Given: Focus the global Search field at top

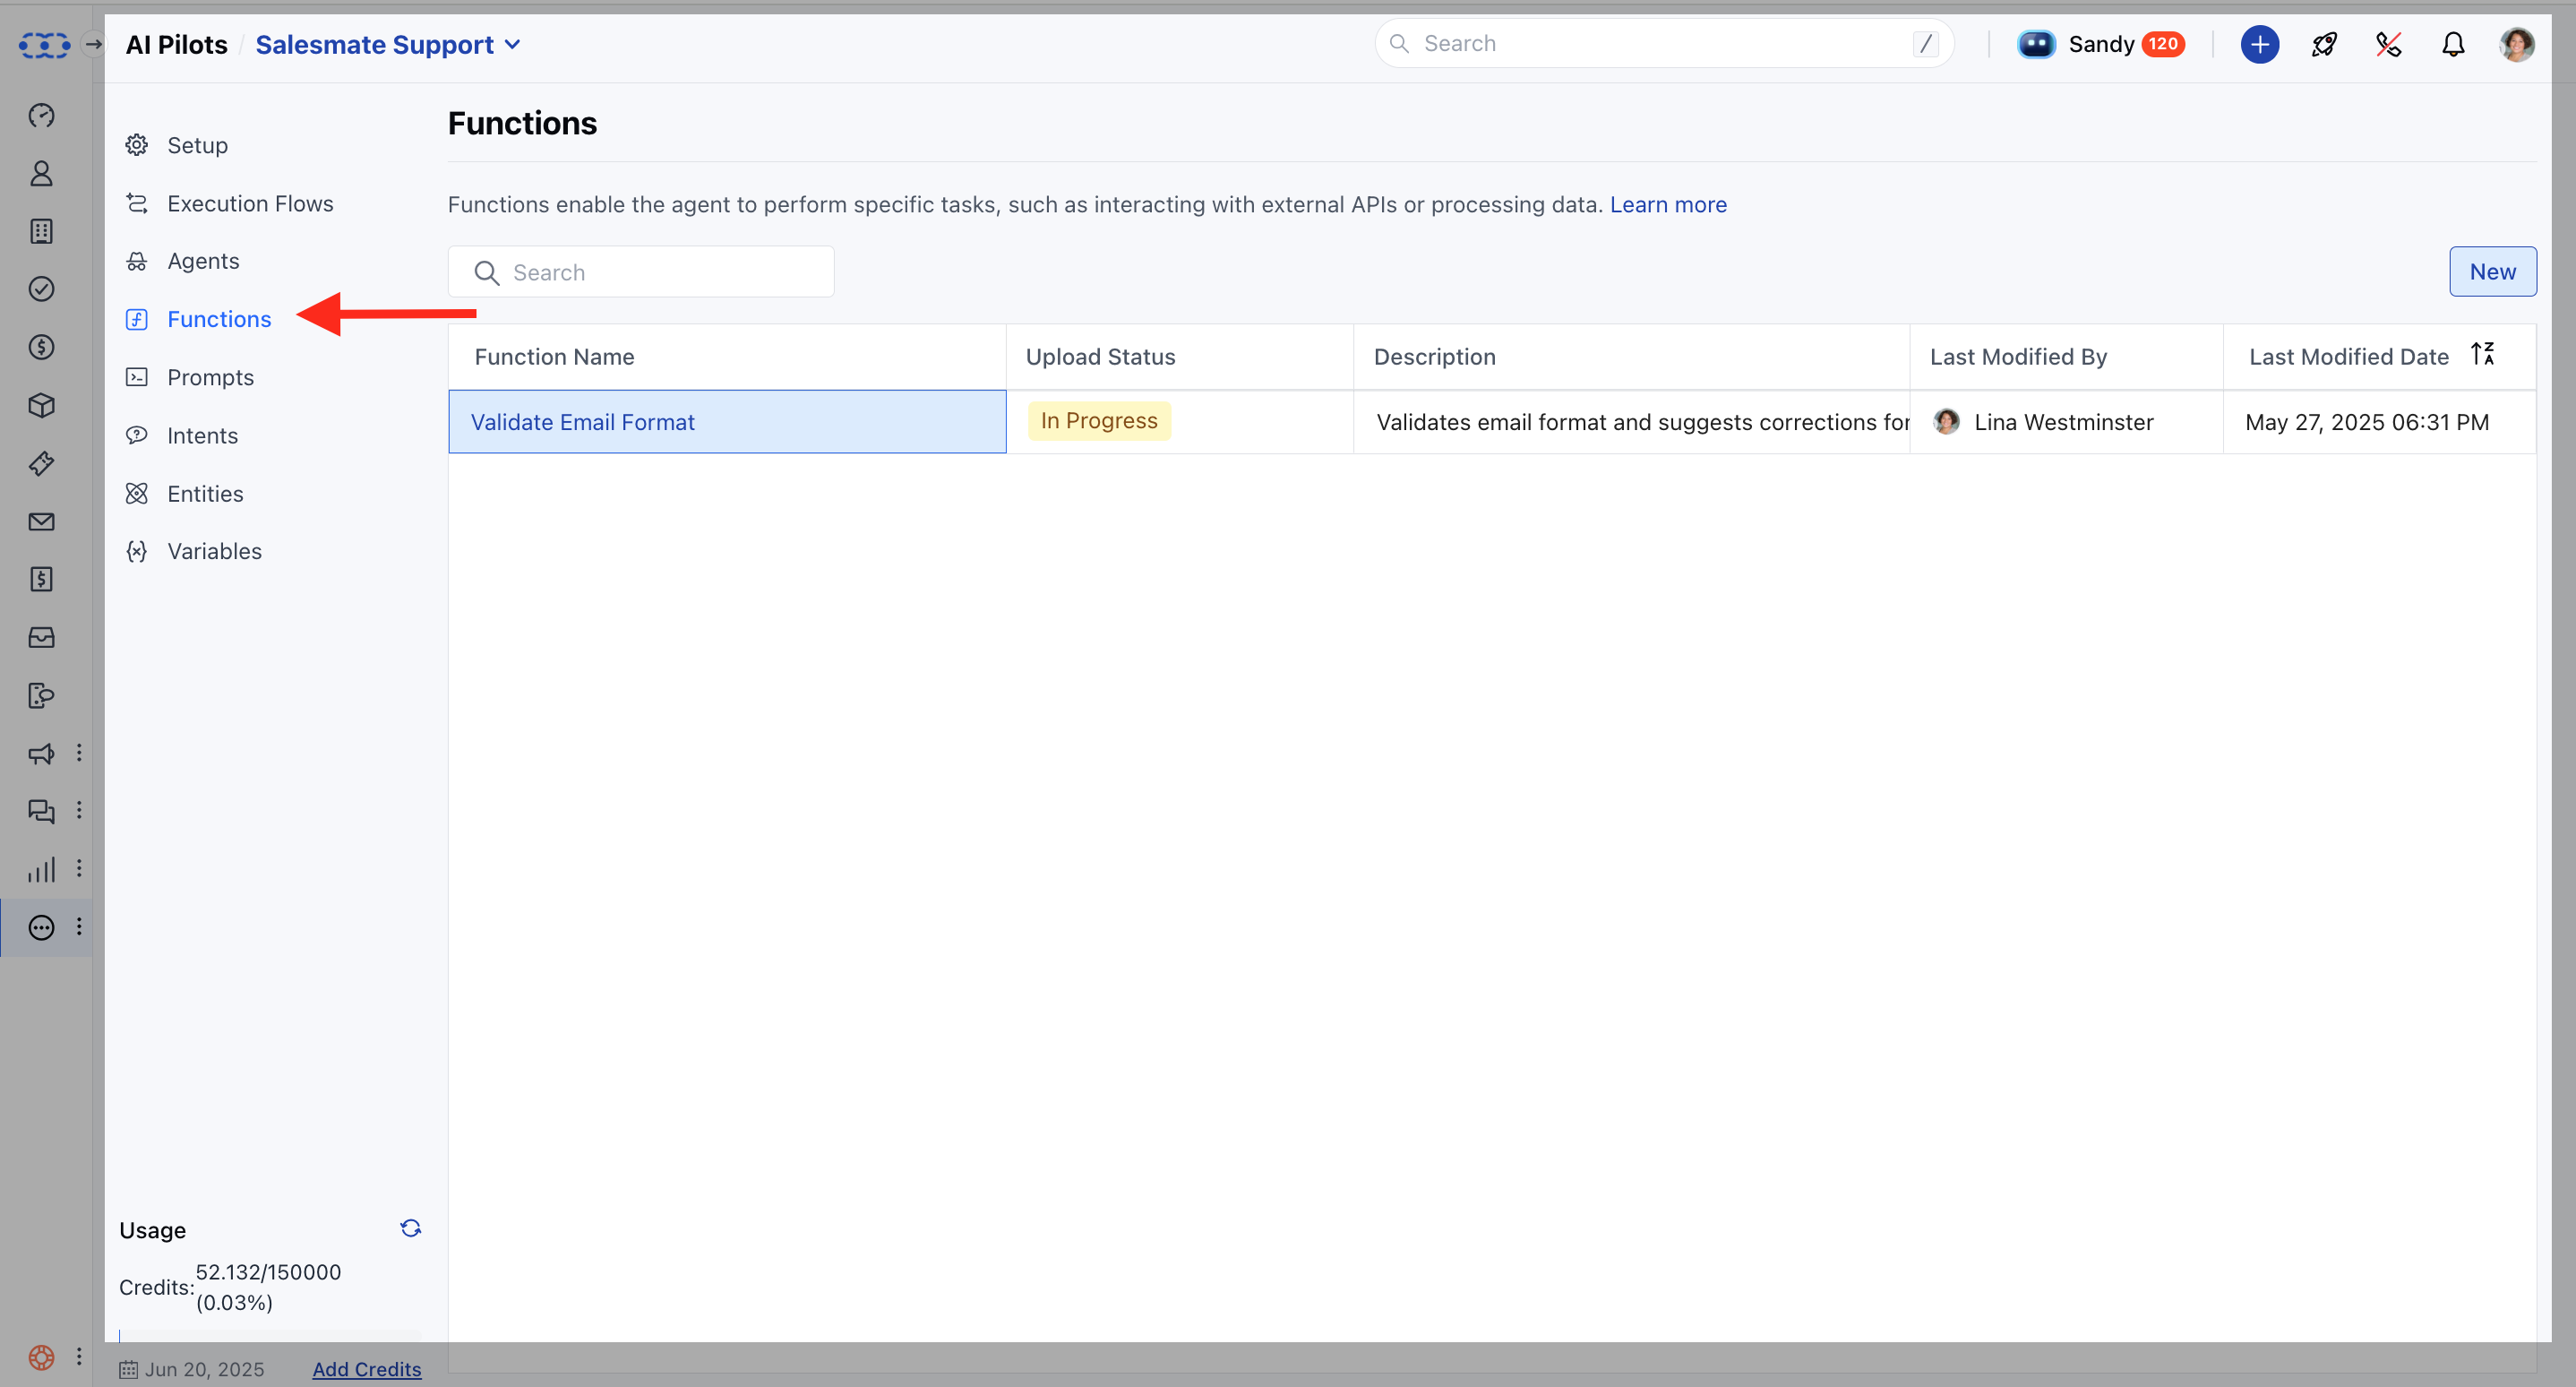Looking at the screenshot, I should pyautogui.click(x=1664, y=43).
